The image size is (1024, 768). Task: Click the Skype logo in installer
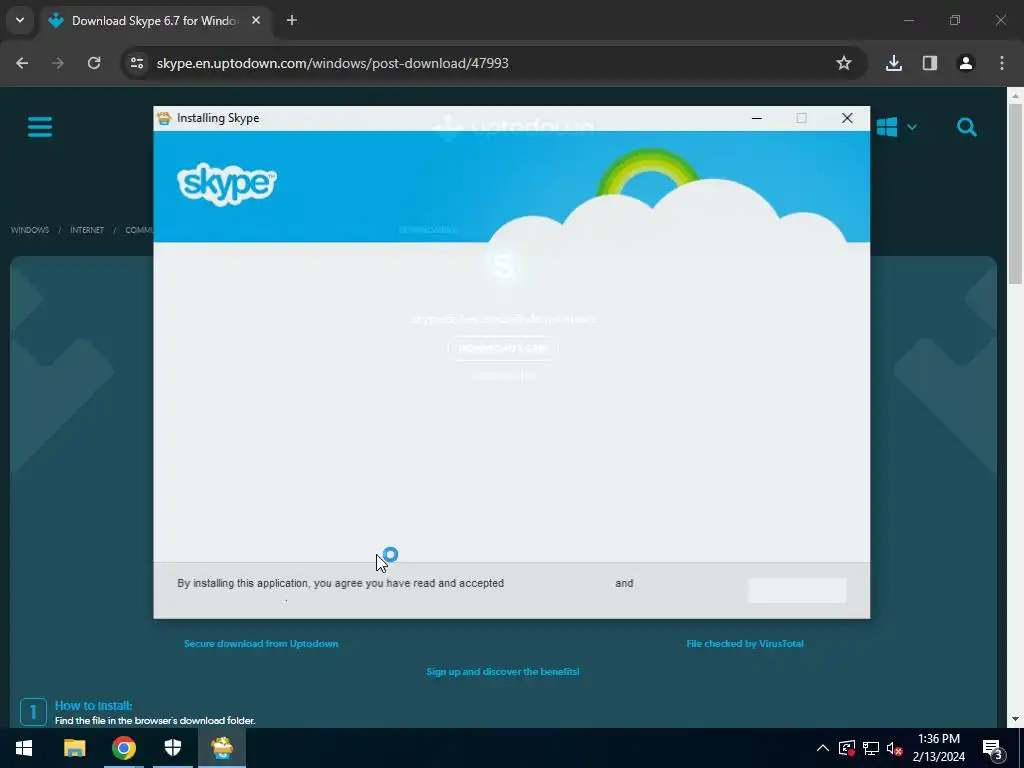tap(227, 184)
